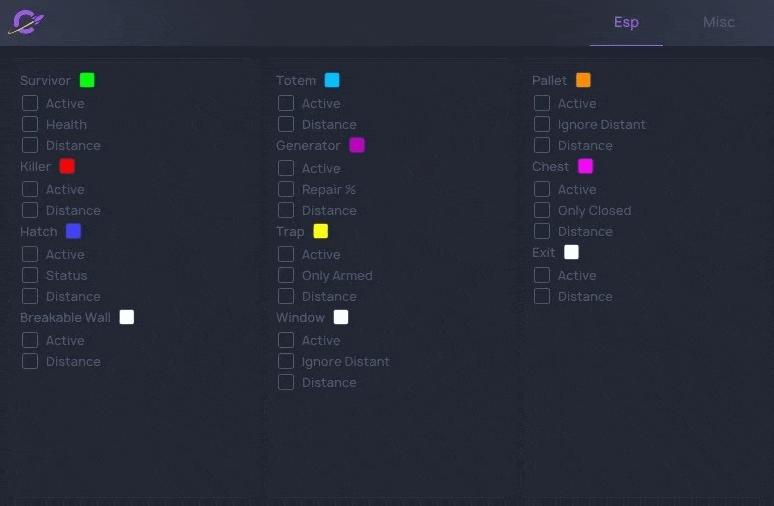Toggle the Pallet Distance checkbox
Image resolution: width=774 pixels, height=506 pixels.
[542, 145]
